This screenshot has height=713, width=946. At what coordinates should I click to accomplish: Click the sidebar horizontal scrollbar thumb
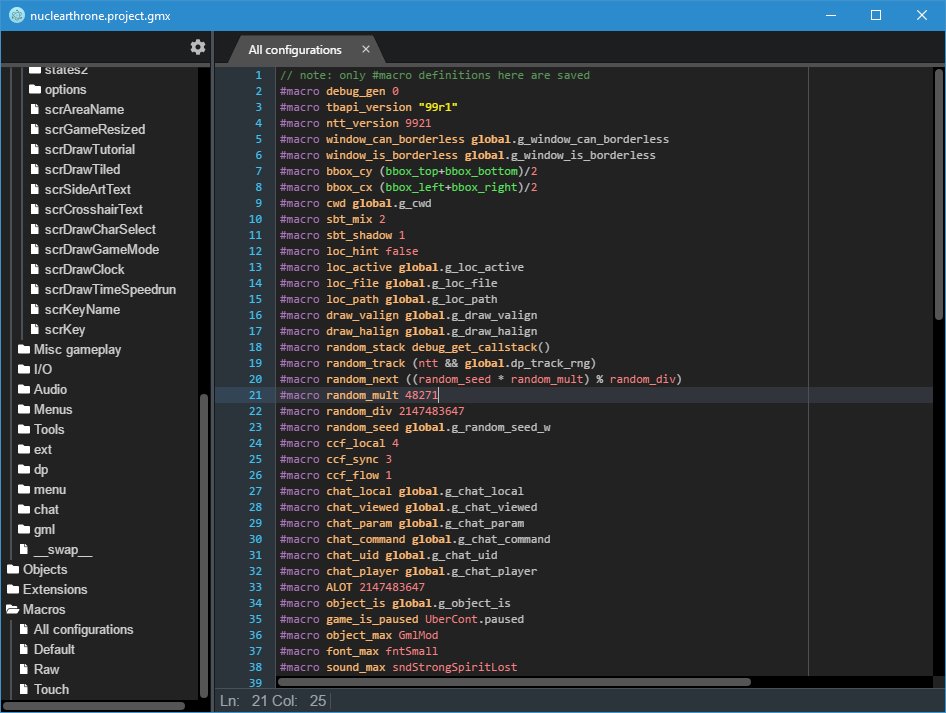94,705
